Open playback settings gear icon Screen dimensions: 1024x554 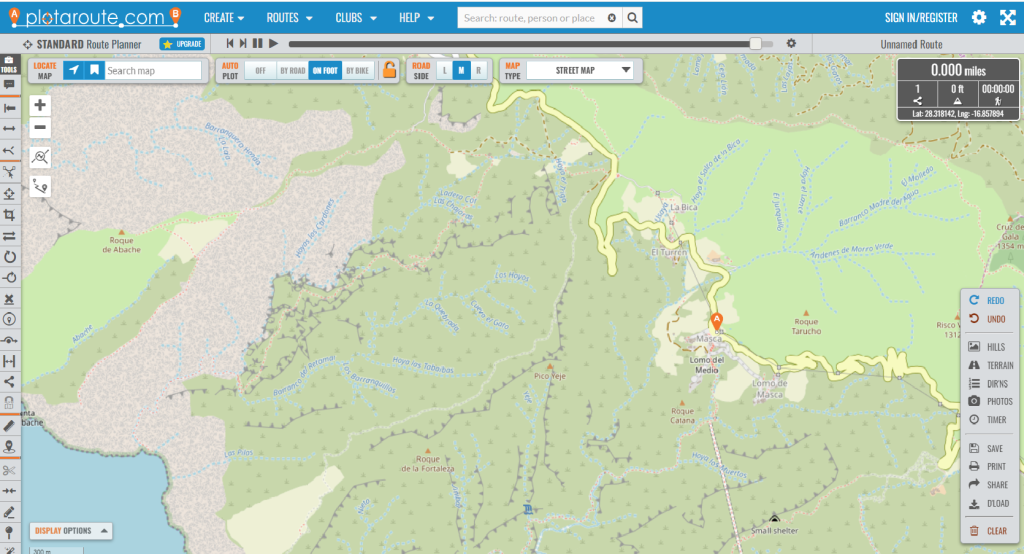coord(791,44)
